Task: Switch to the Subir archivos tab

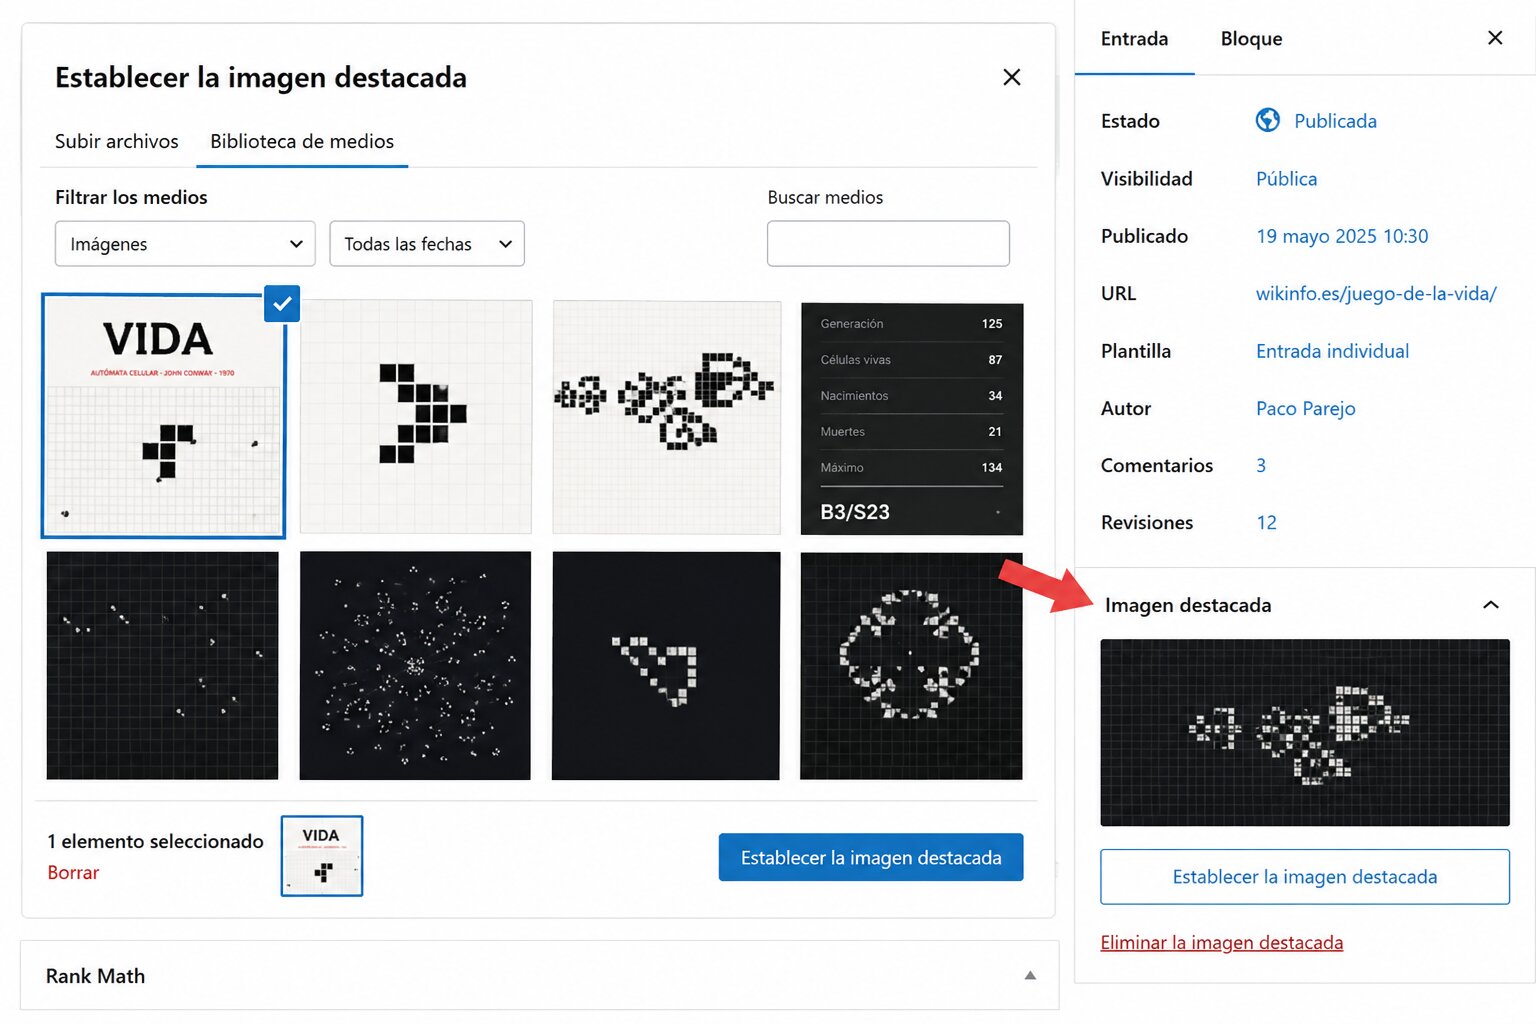Action: (x=116, y=141)
